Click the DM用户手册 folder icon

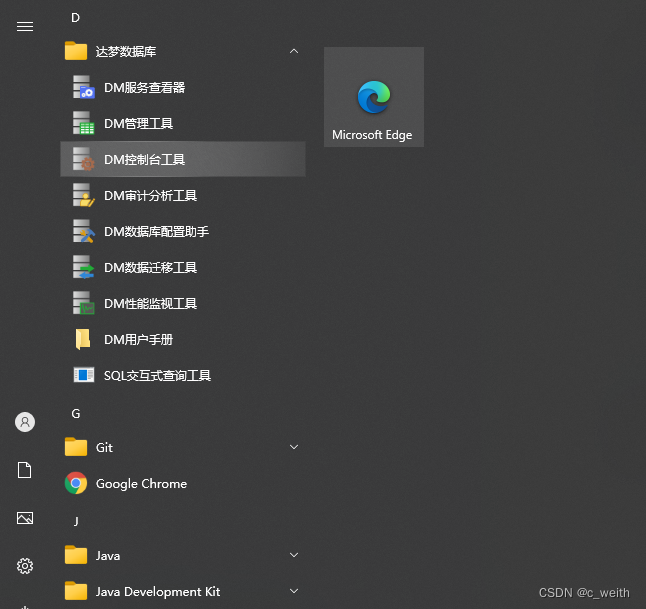(x=83, y=339)
